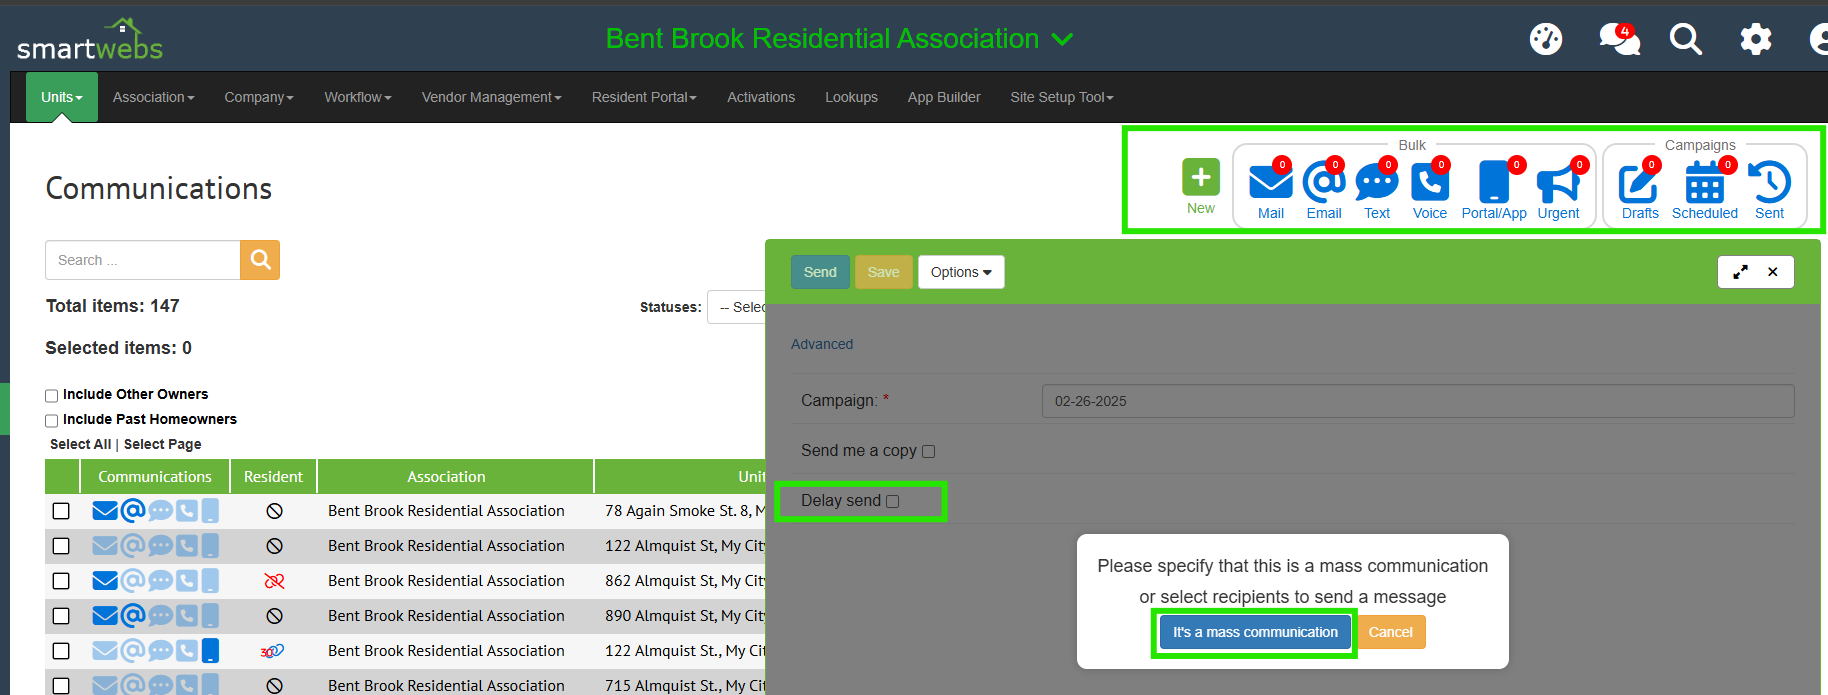Check Include Past Homeowners option
This screenshot has width=1828, height=695.
click(x=52, y=421)
